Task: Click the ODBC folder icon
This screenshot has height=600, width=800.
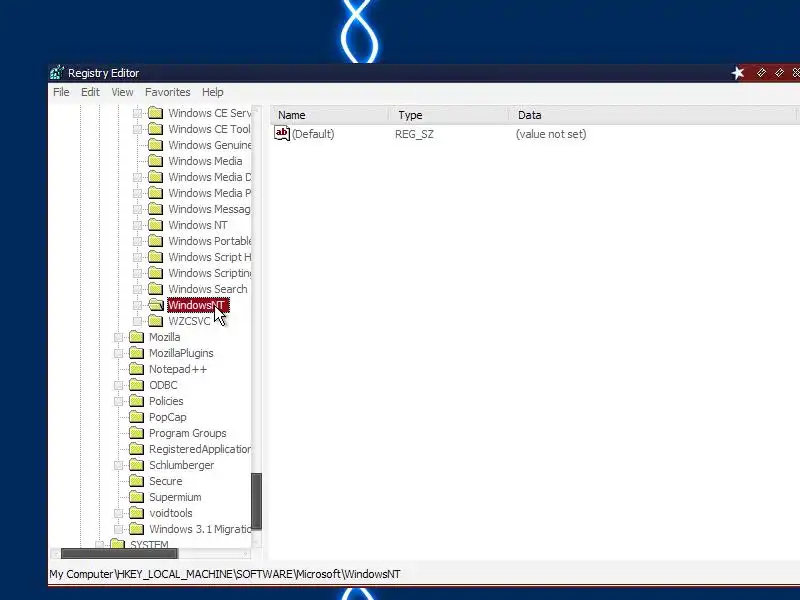Action: [136, 385]
